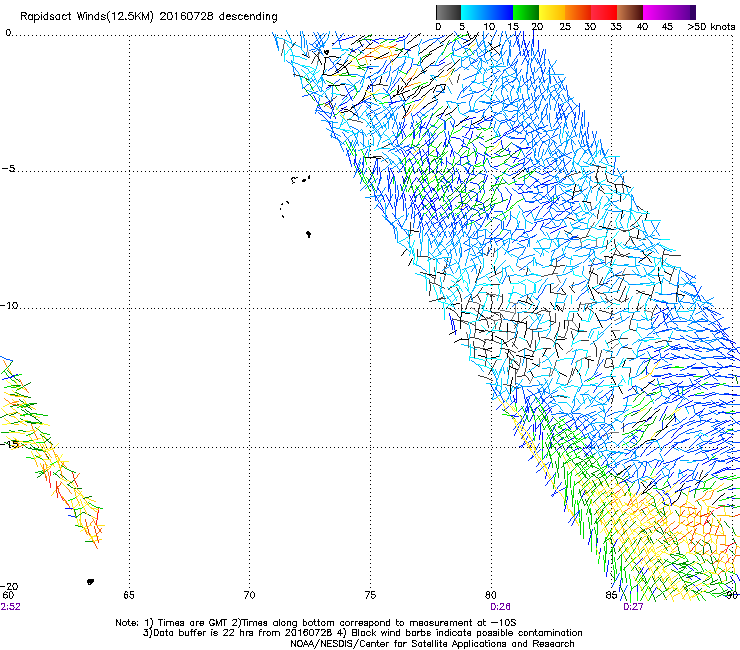
Task: Click the small black island marker near longitude 63, latitude -20
Action: pyautogui.click(x=91, y=582)
